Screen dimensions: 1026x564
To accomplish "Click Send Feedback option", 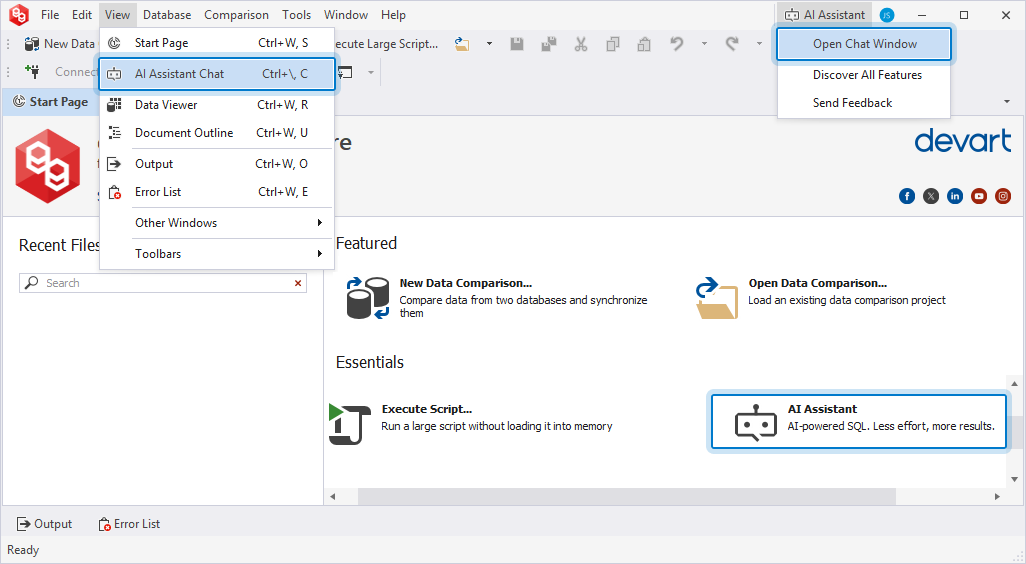I will (x=864, y=103).
